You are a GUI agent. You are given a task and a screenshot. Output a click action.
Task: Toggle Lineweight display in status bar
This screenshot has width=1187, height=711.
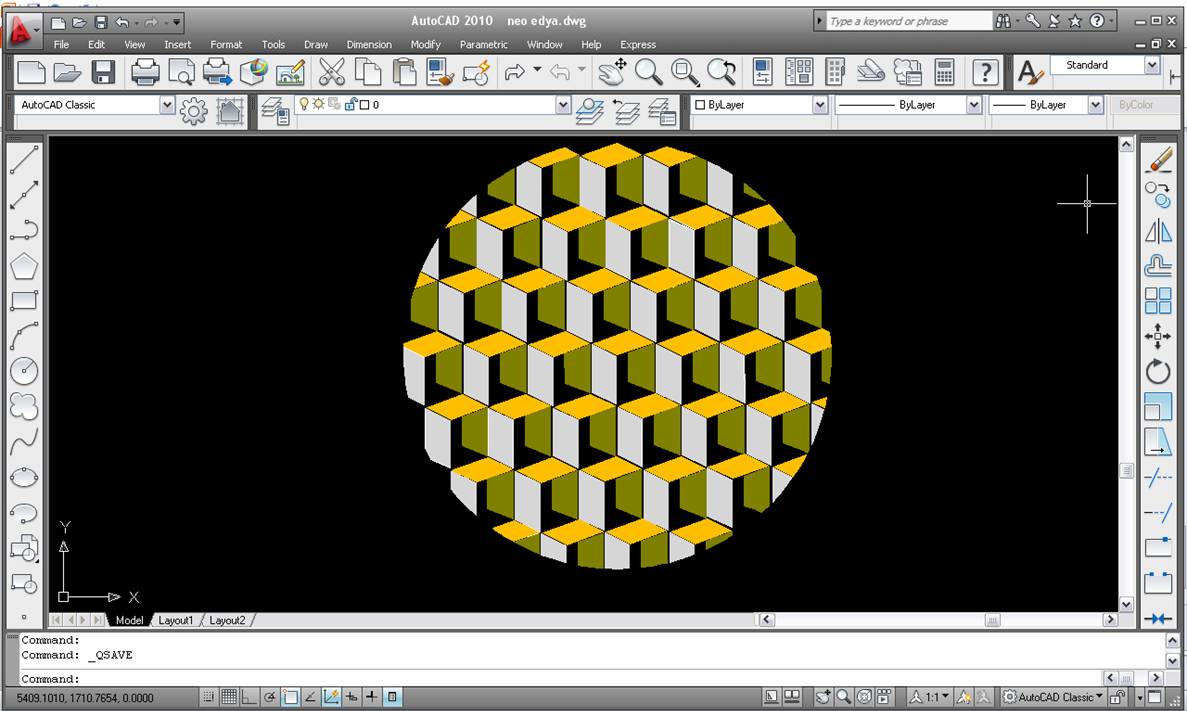click(x=372, y=697)
